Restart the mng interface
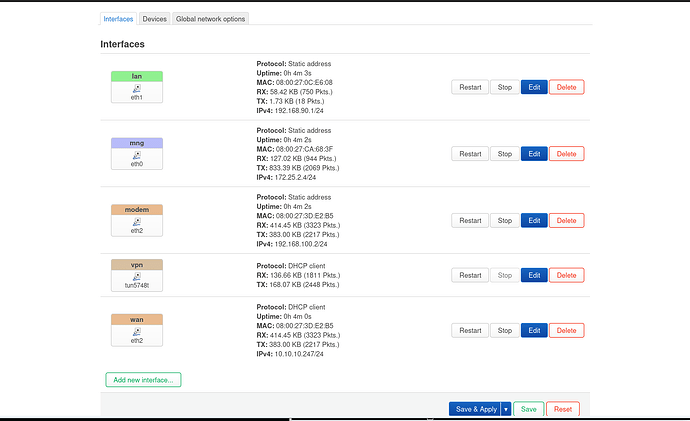 coord(470,154)
